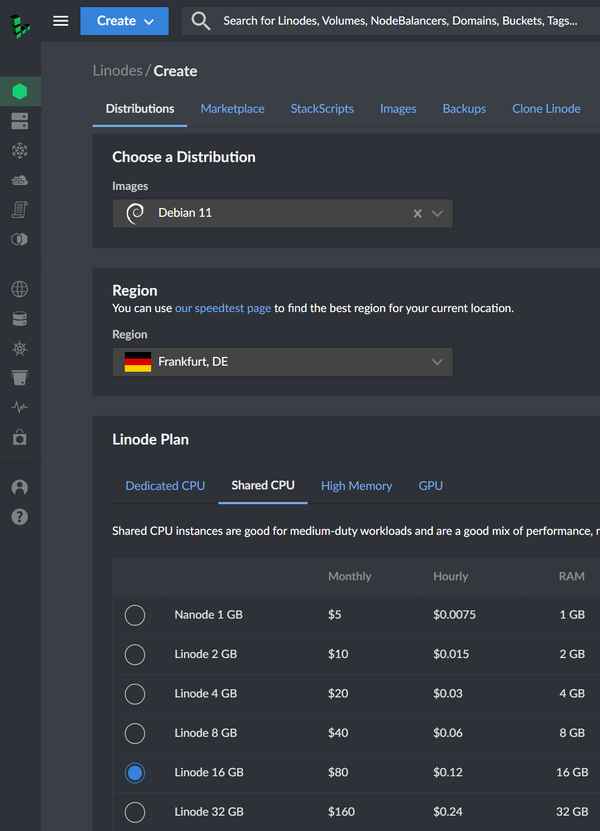Clear the selected Debian 11 image
This screenshot has width=600, height=831.
(x=417, y=213)
